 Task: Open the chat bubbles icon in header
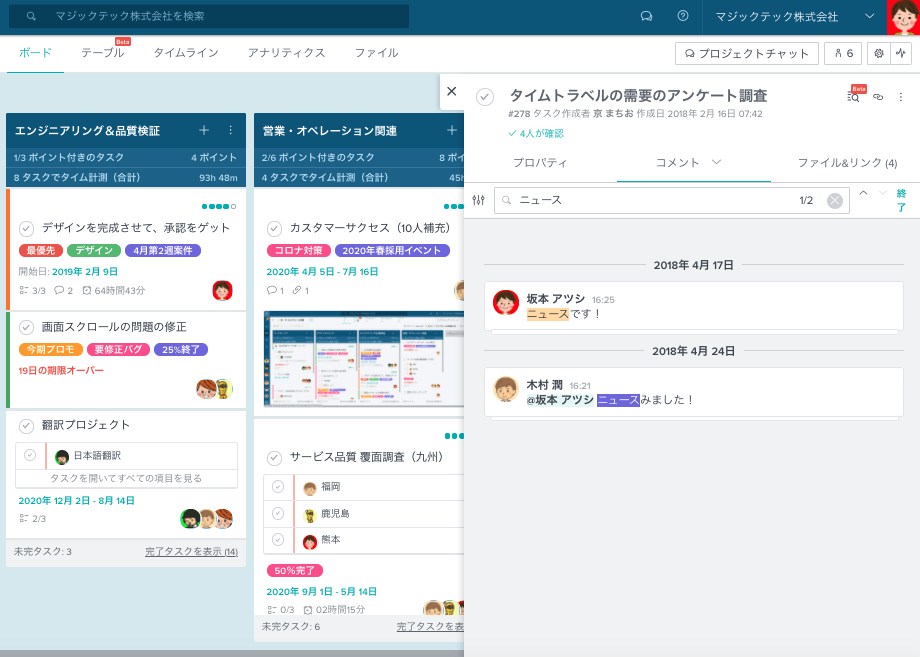647,16
